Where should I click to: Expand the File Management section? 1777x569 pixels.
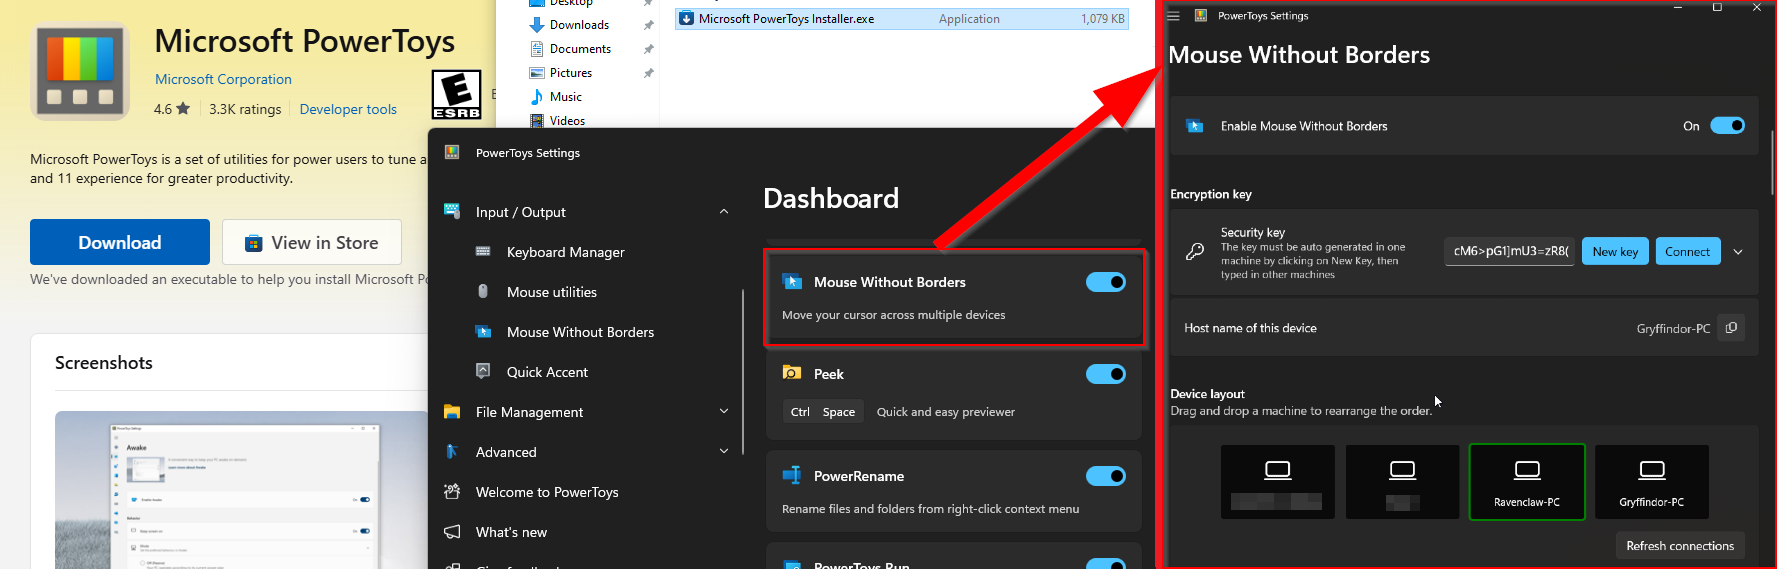[724, 411]
